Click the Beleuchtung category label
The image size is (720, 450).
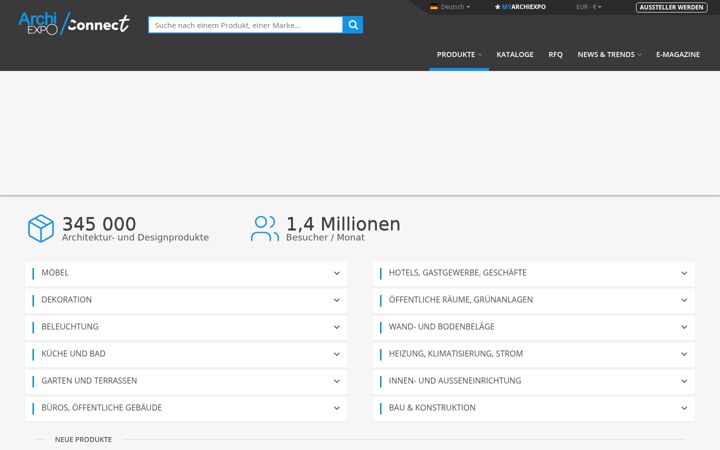(x=70, y=327)
